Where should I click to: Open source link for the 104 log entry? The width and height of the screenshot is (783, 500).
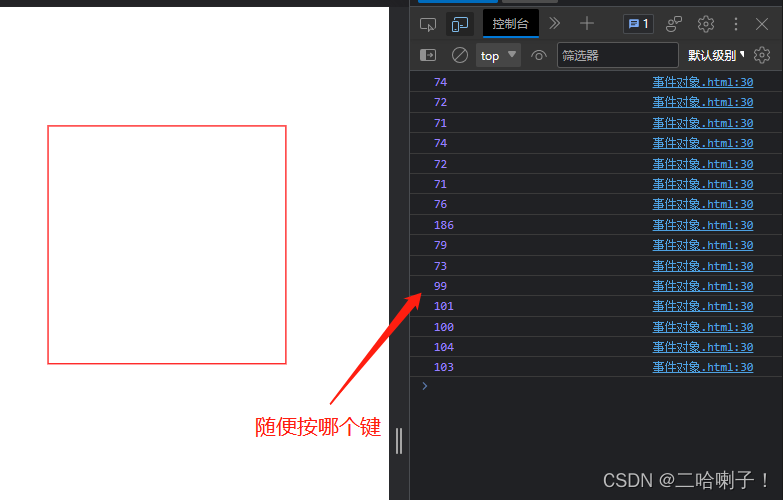[x=703, y=347]
